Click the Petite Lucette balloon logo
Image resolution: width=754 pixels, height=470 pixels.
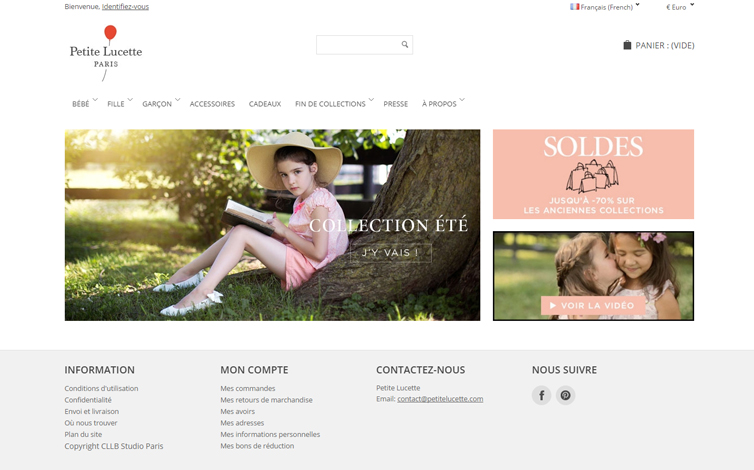point(106,53)
